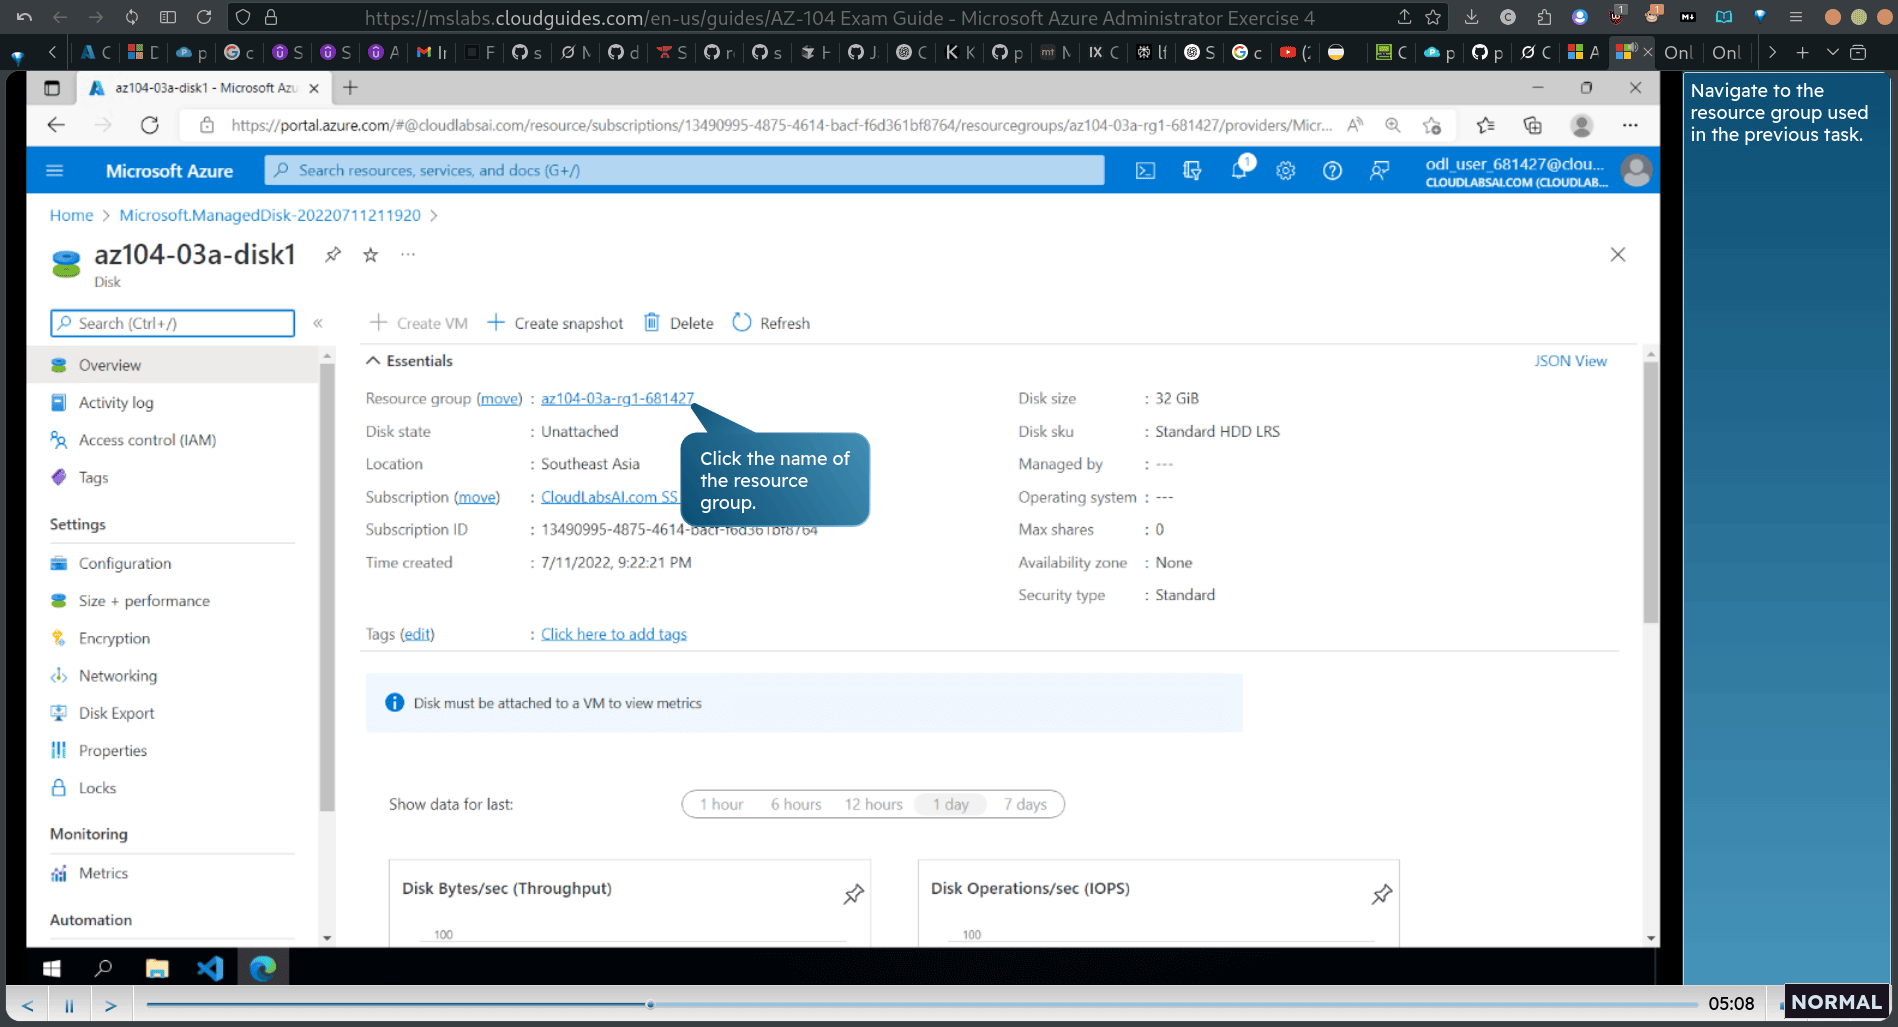Open the Directories and subscriptions filter icon
The height and width of the screenshot is (1027, 1898).
[x=1192, y=171]
